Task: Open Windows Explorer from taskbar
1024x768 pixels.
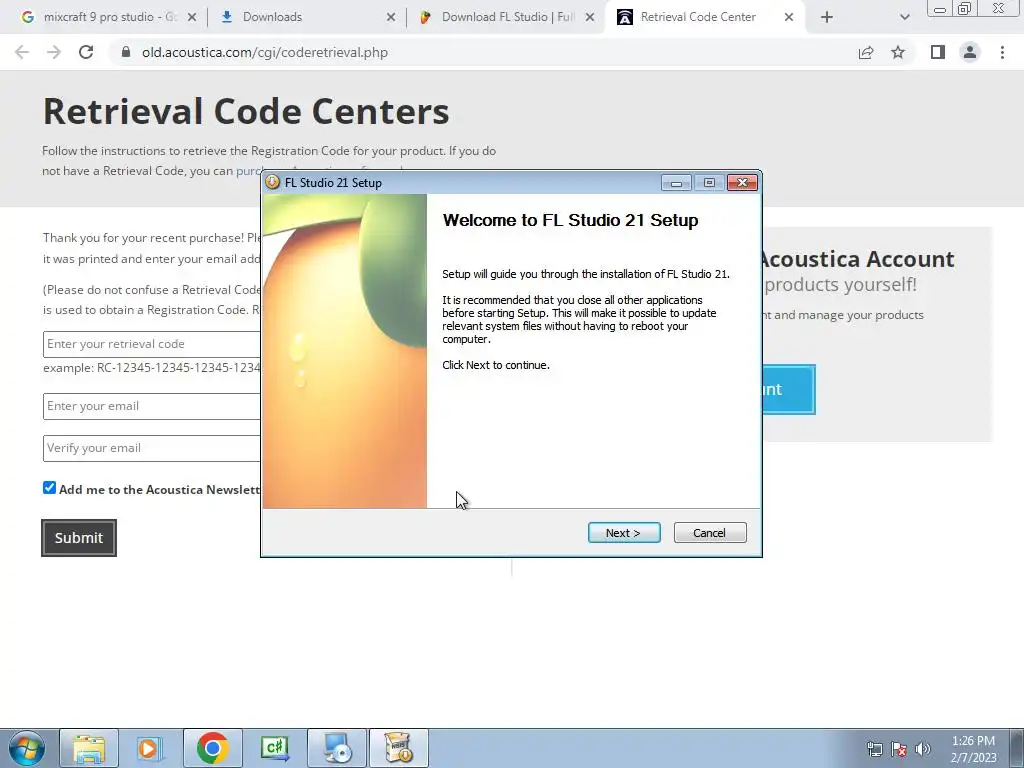Action: [x=89, y=748]
